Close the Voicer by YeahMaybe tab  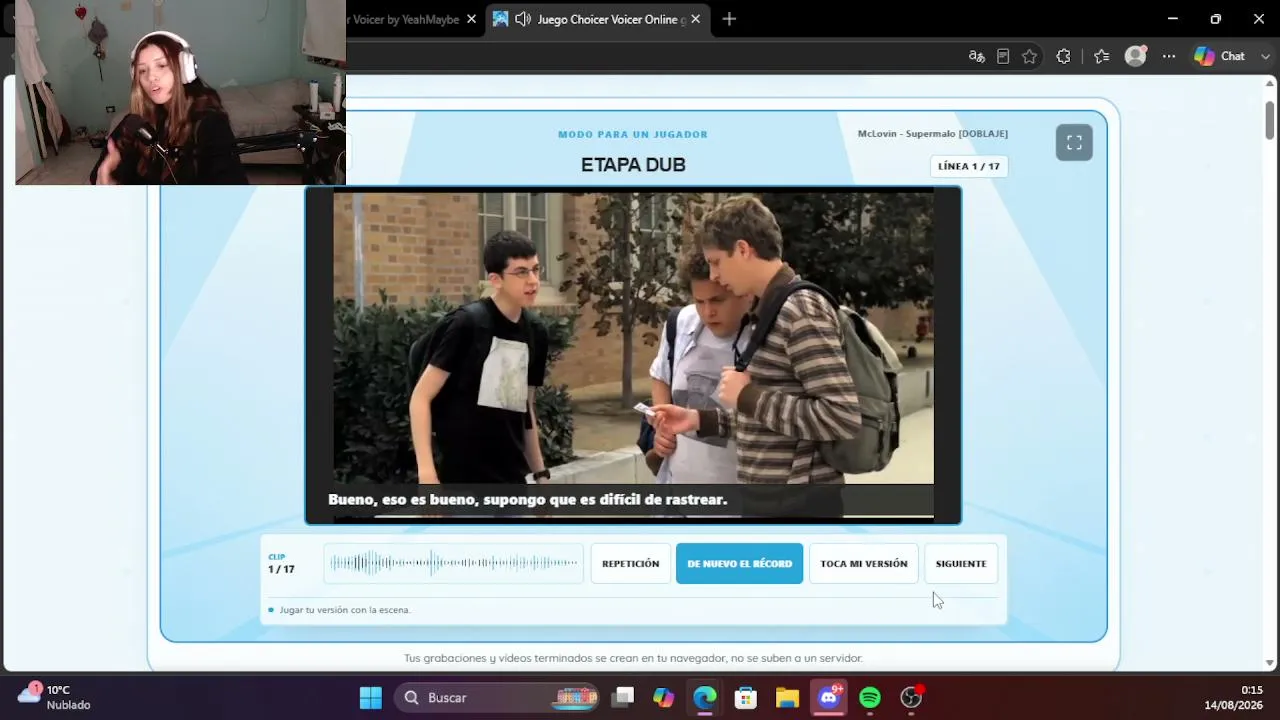pos(471,19)
